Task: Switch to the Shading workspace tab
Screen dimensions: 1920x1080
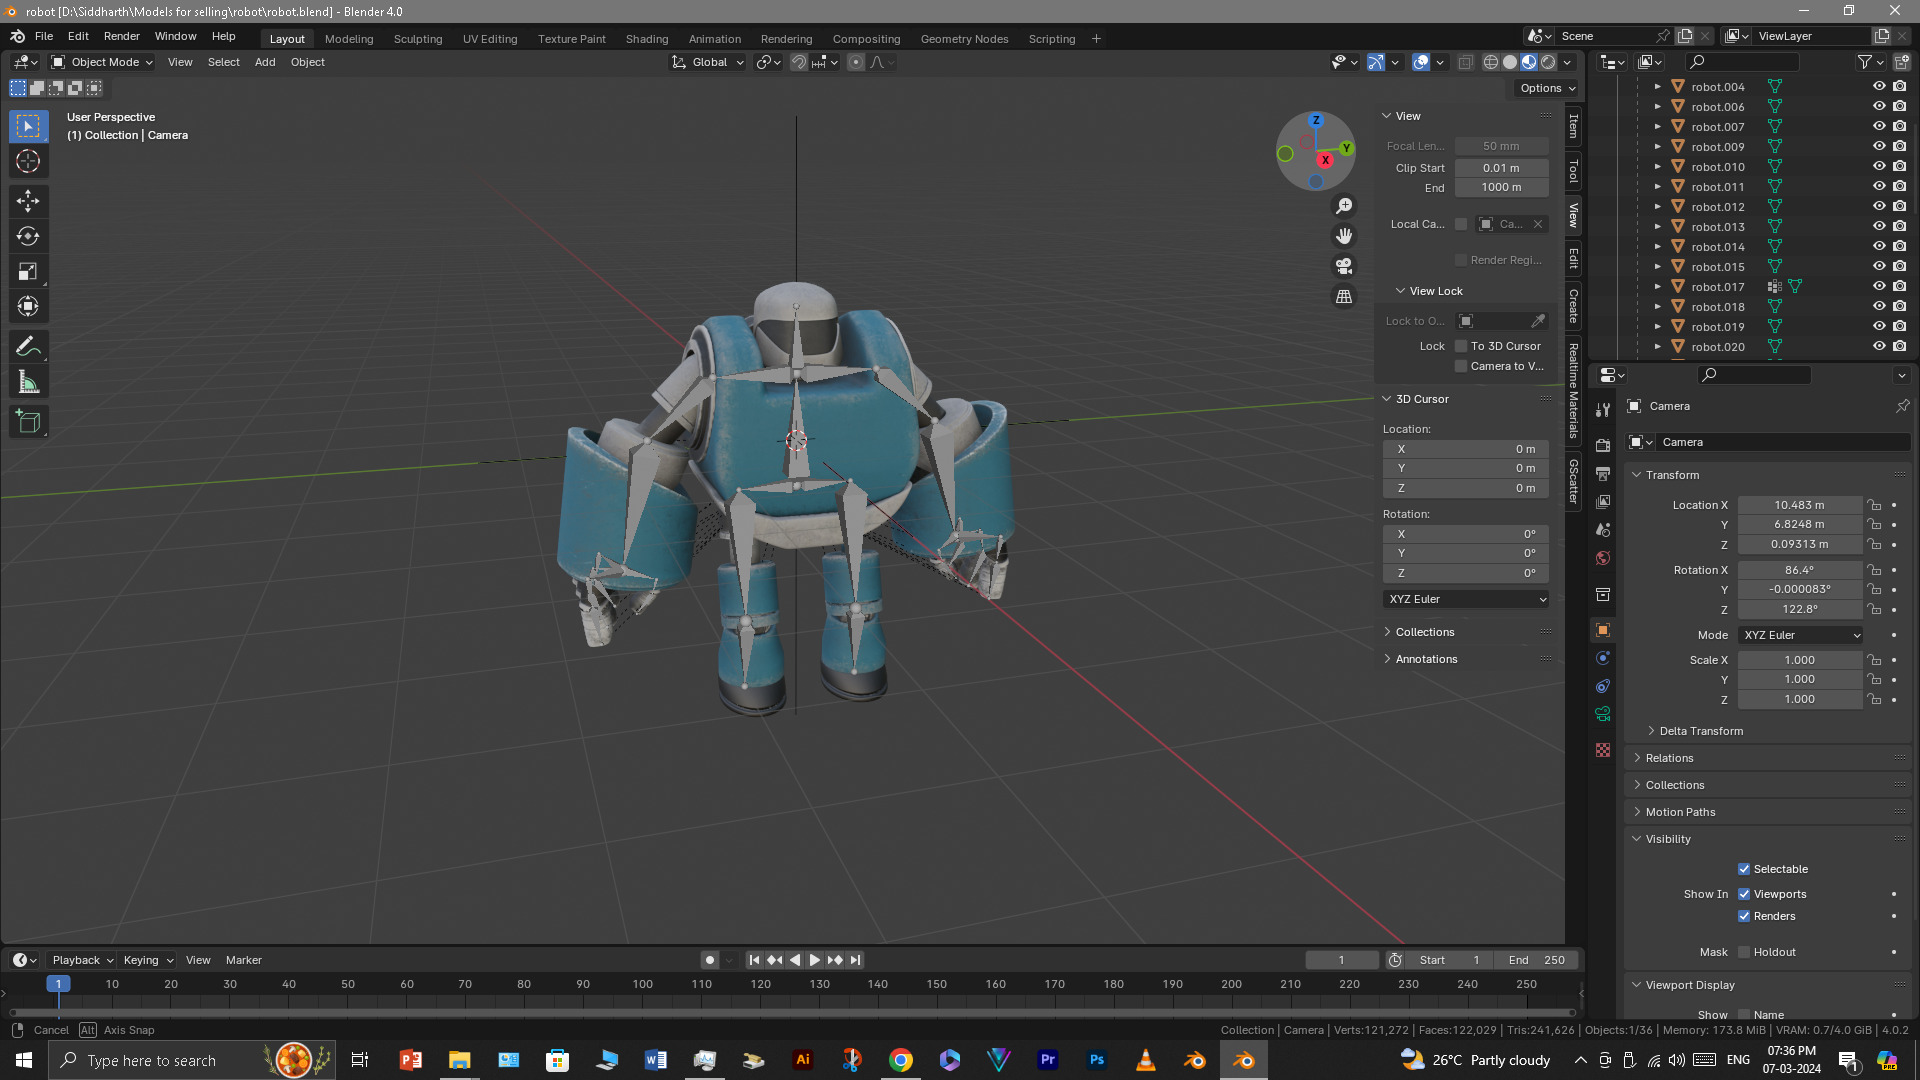Action: tap(647, 39)
